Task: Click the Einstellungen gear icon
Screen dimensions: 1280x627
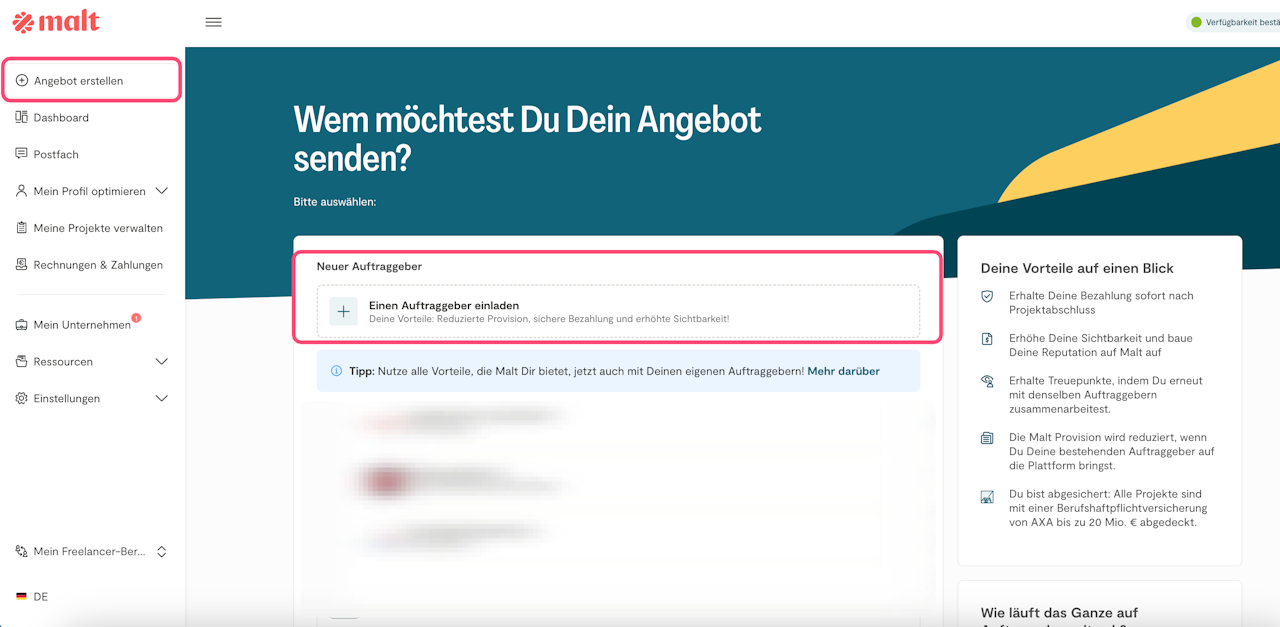Action: [22, 398]
